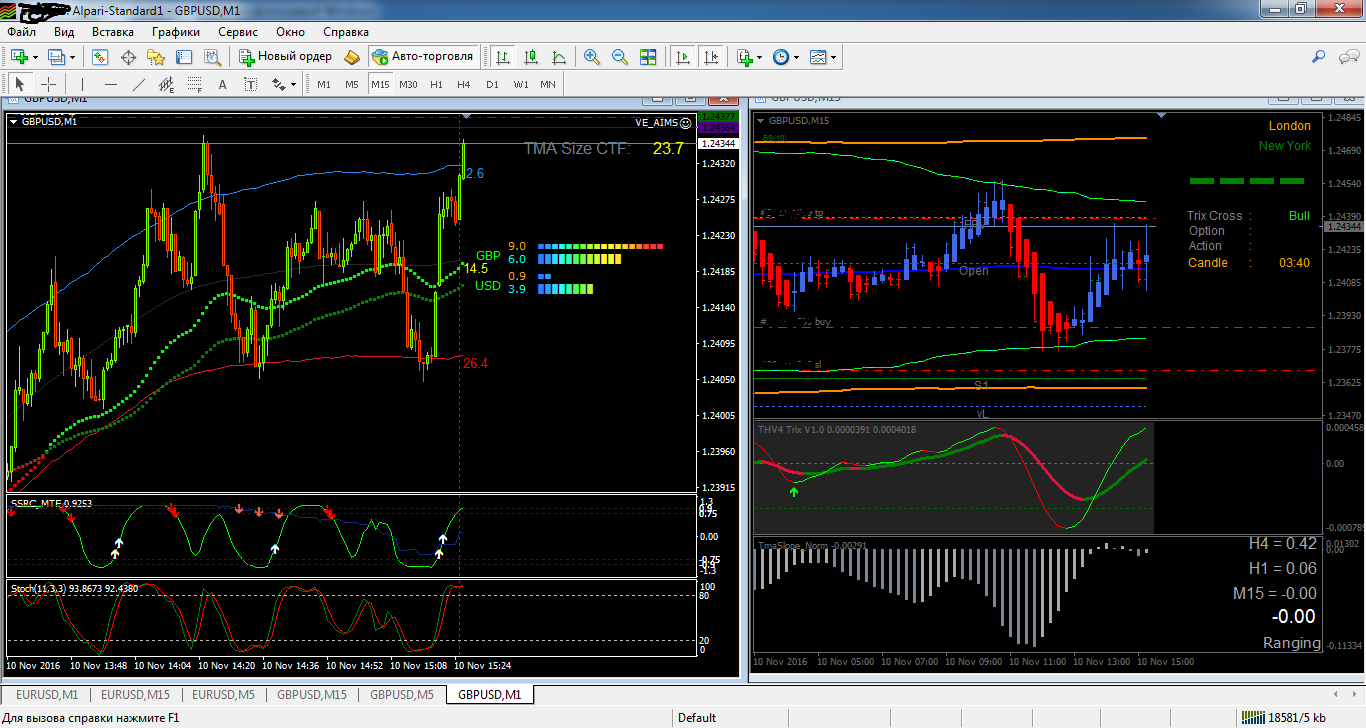Click the tile windows icon
The image size is (1366, 728).
pos(648,57)
